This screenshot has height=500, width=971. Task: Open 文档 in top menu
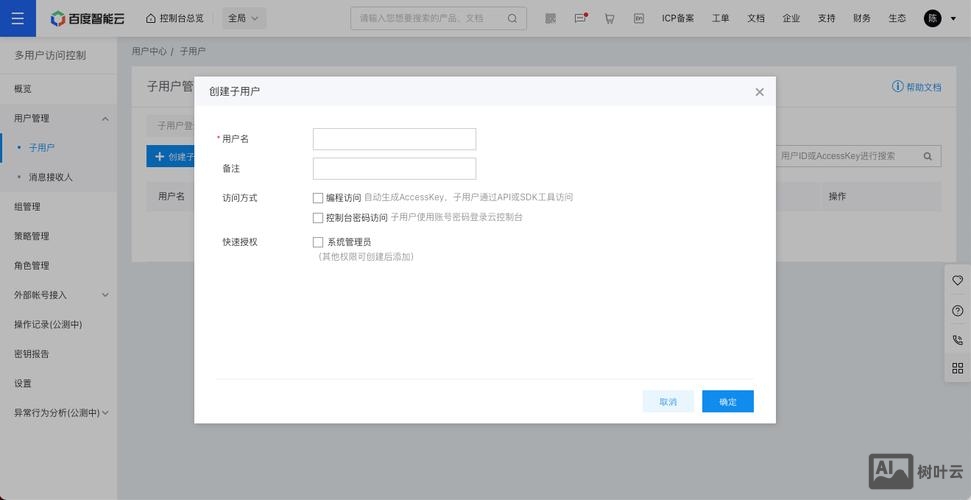tap(755, 19)
